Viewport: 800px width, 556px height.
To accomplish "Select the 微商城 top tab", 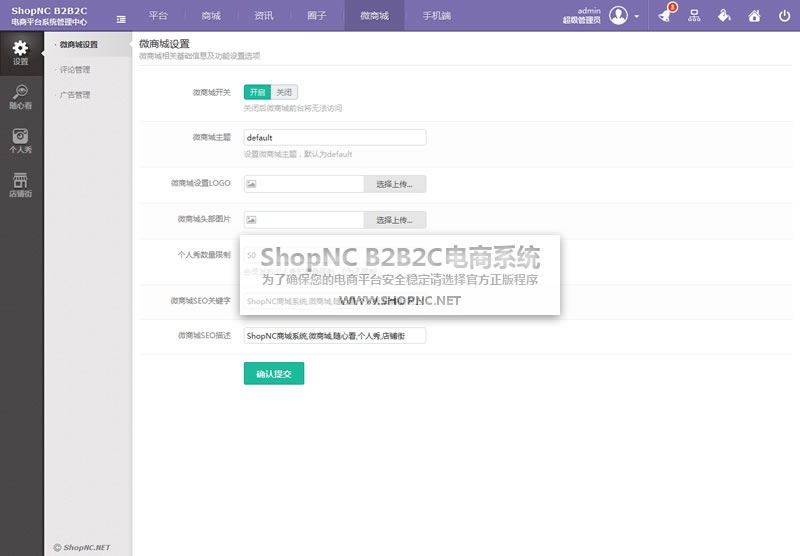I will coord(374,16).
